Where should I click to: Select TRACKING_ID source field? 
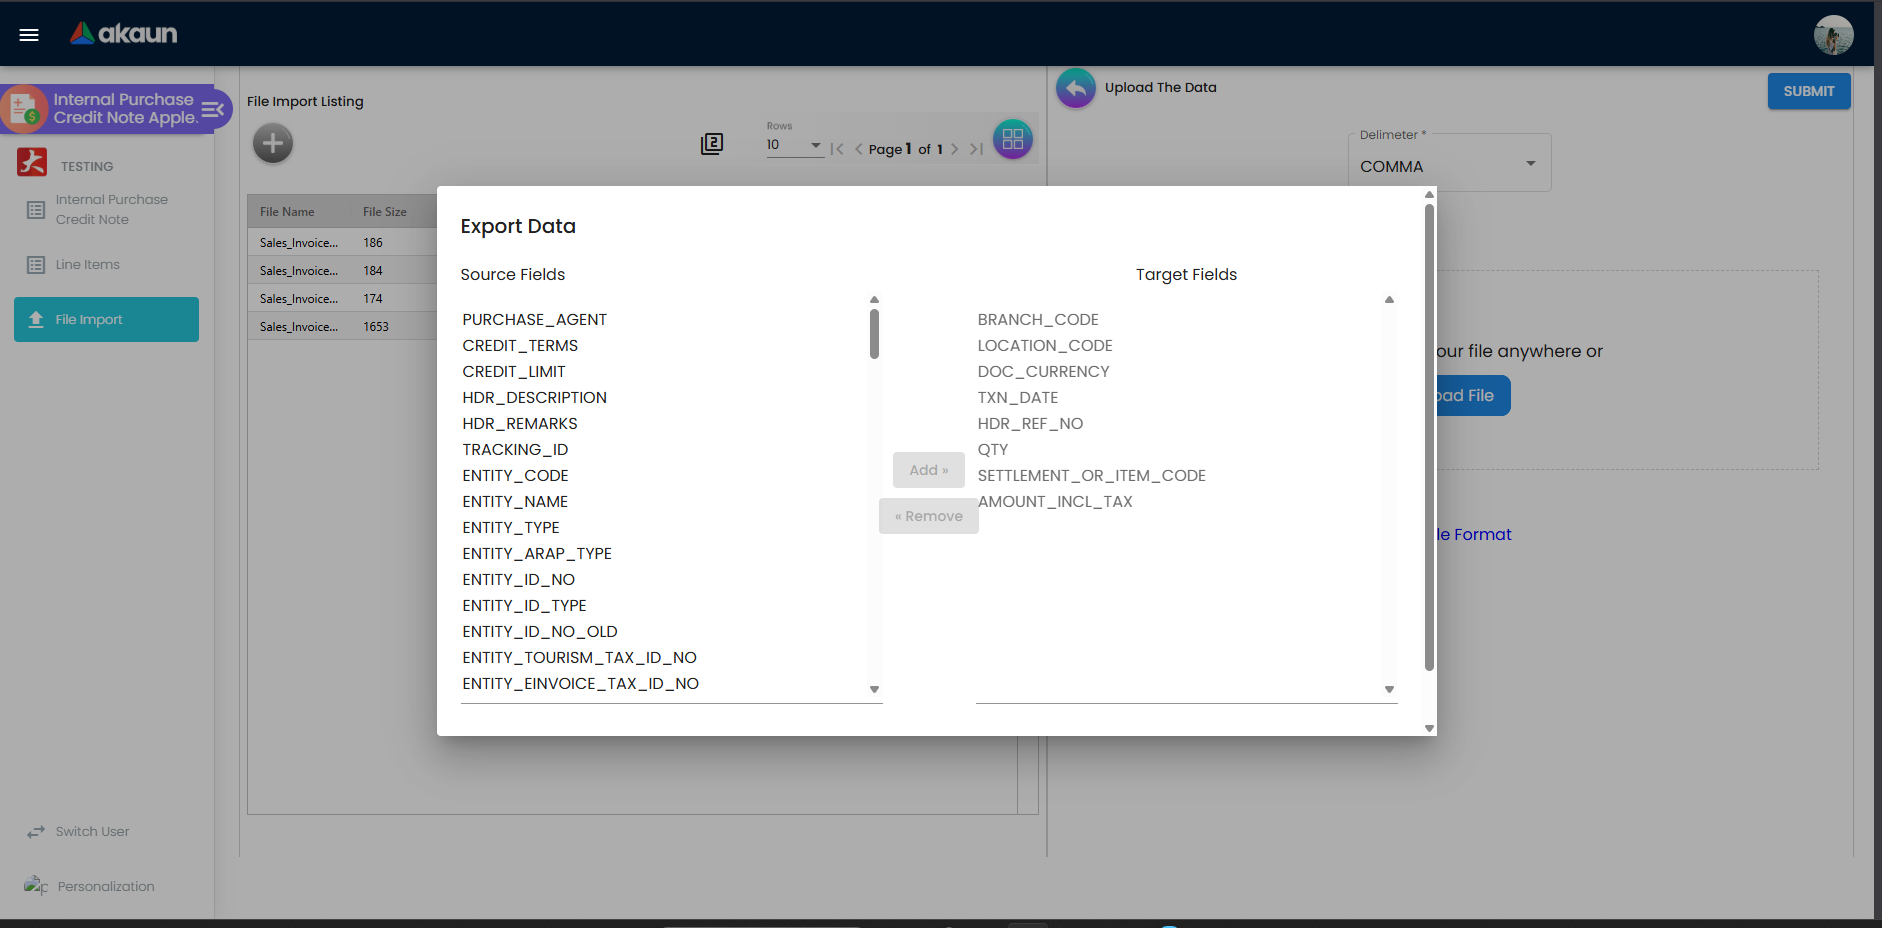coord(664,450)
